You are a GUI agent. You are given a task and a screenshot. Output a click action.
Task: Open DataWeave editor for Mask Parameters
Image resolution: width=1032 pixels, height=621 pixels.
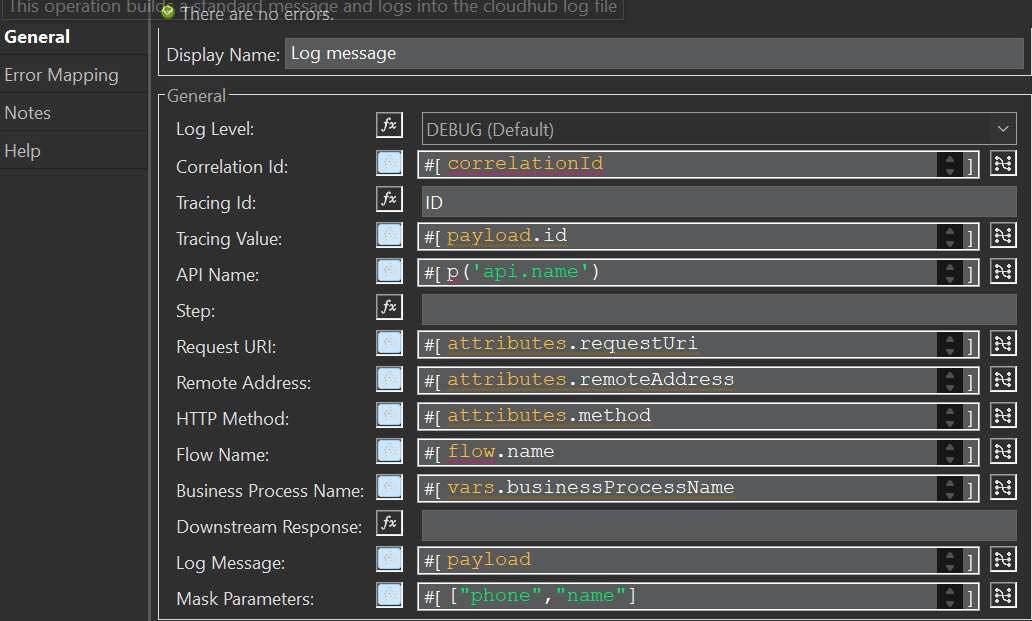point(1003,595)
